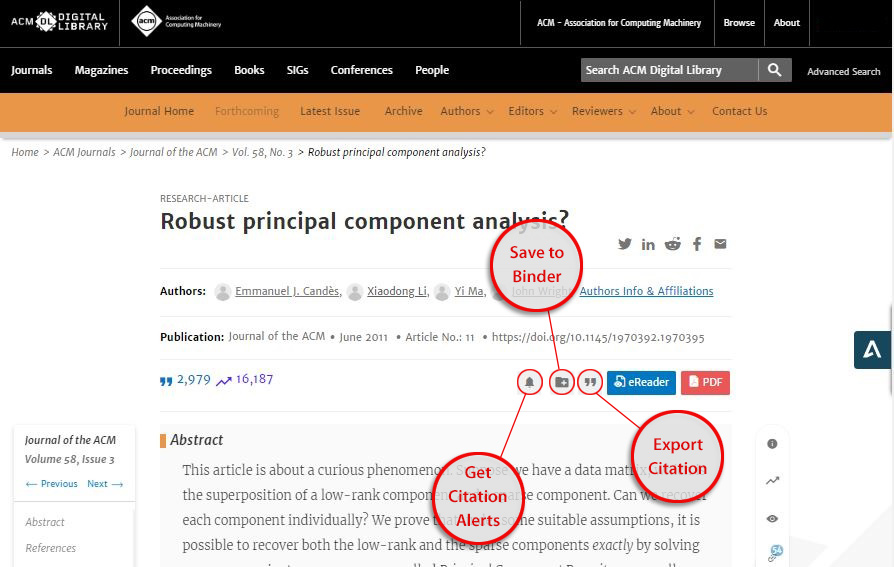Expand the Authors dropdown in journal menu
This screenshot has width=894, height=567.
pyautogui.click(x=466, y=111)
